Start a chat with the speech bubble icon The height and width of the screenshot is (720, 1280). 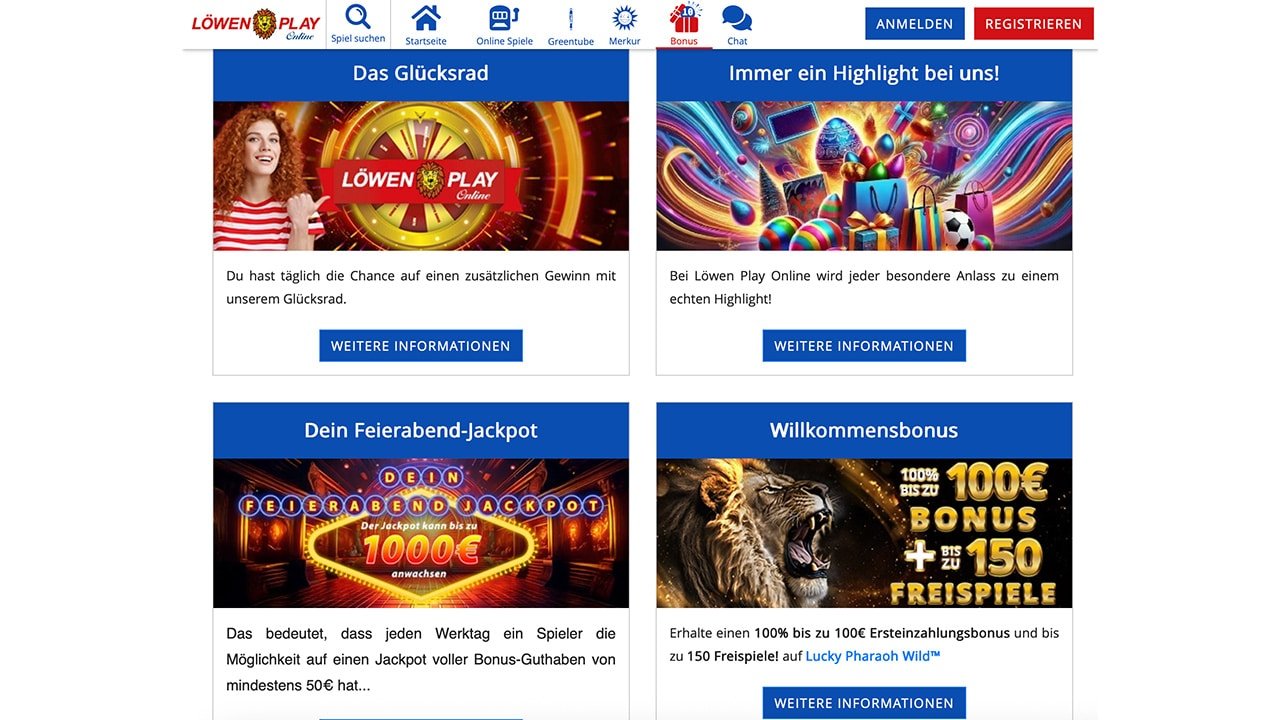[737, 16]
